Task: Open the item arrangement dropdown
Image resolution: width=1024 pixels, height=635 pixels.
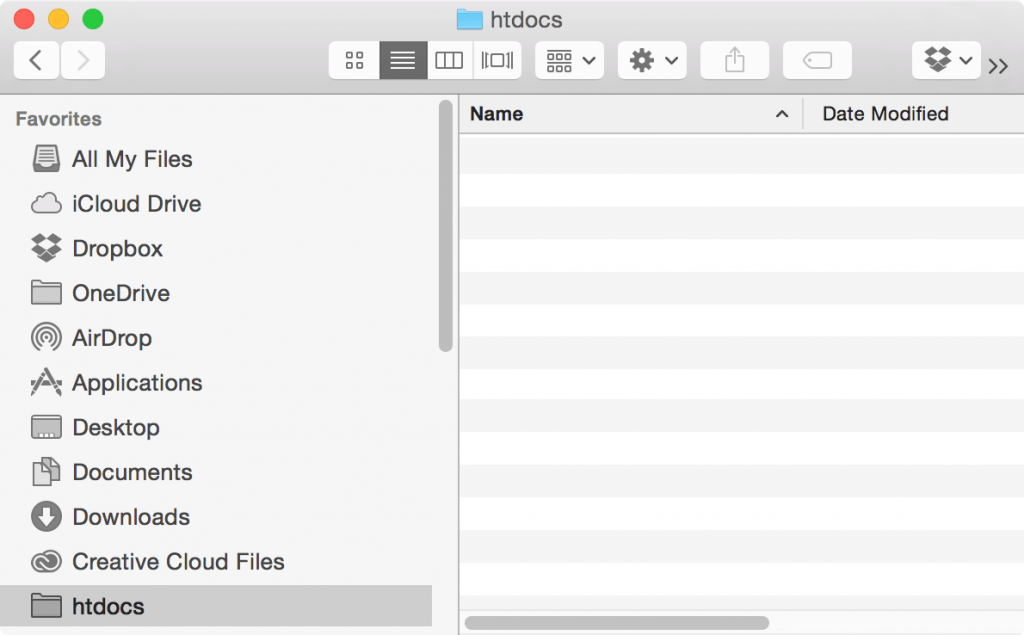Action: pyautogui.click(x=569, y=61)
